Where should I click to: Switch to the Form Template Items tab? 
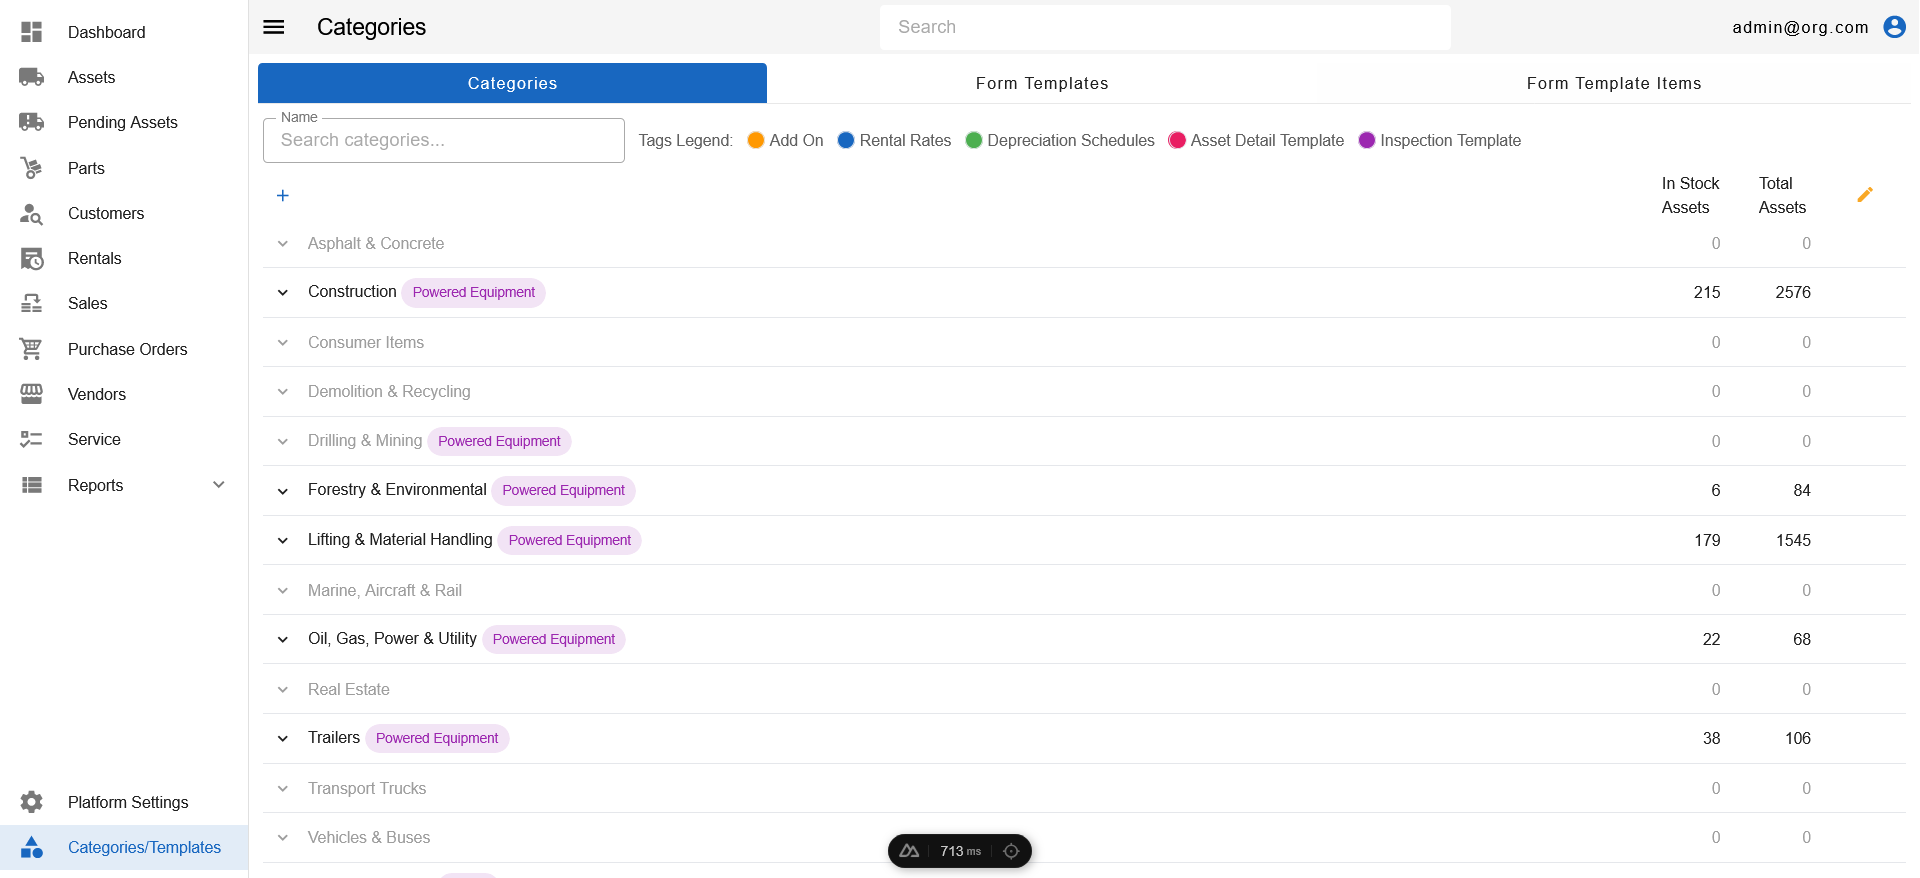point(1613,83)
